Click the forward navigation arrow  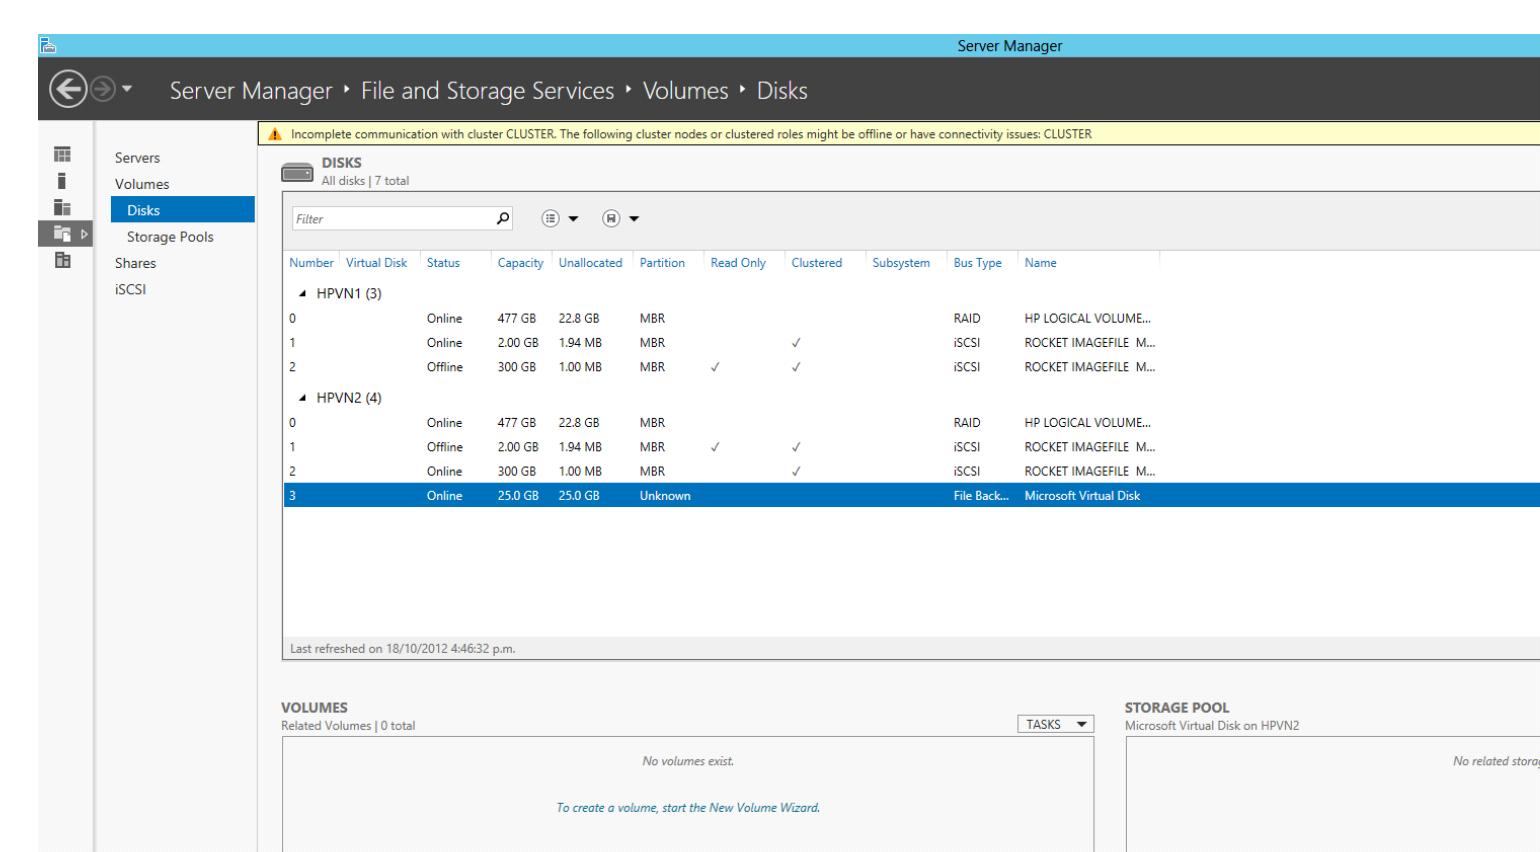(103, 91)
